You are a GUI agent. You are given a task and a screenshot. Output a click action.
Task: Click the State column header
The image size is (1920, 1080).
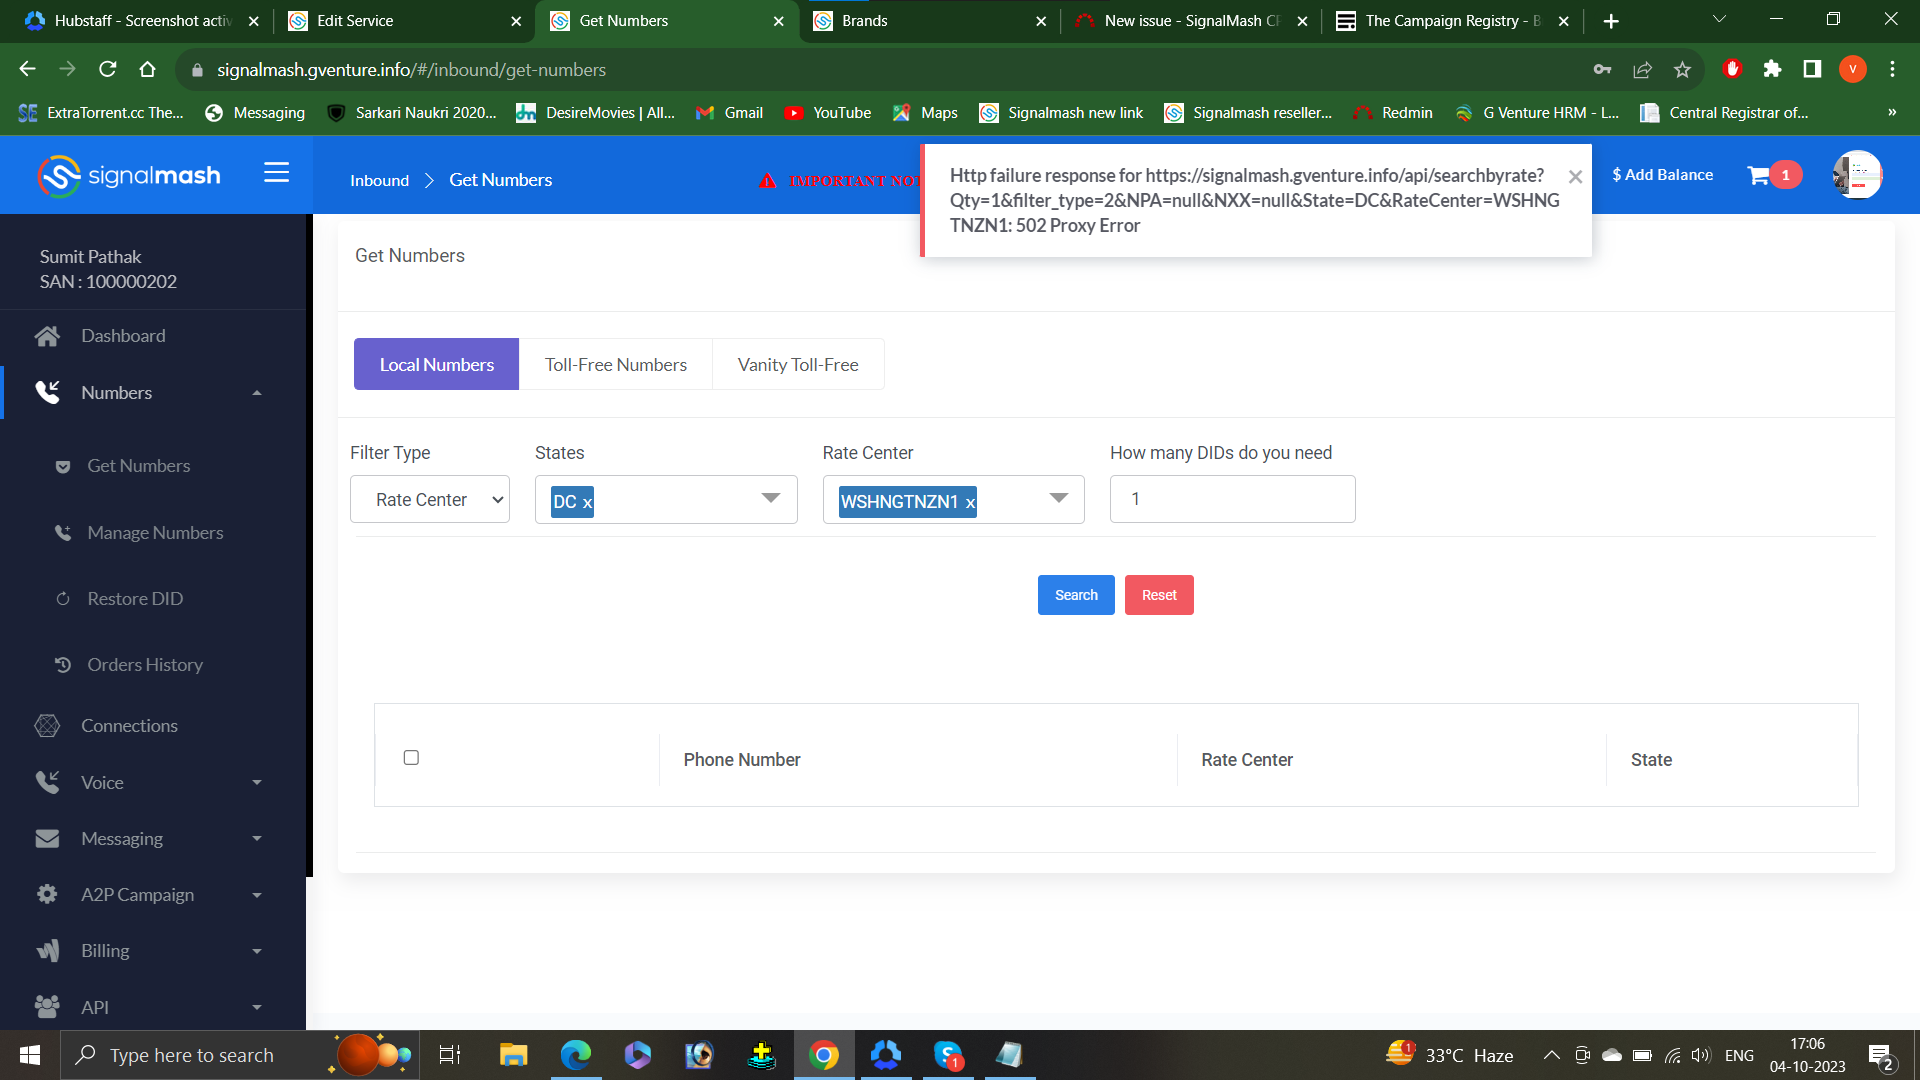click(x=1651, y=760)
